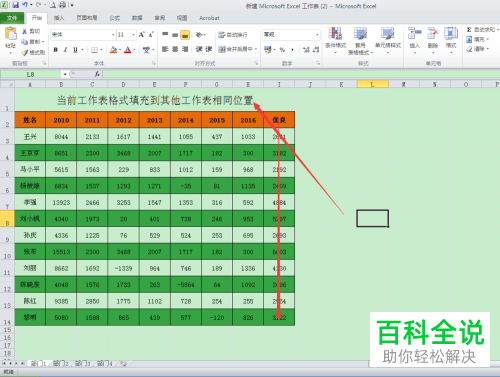Viewport: 500px width, 377px height.
Task: Switch to the Formulas (公式) tab
Action: click(114, 18)
